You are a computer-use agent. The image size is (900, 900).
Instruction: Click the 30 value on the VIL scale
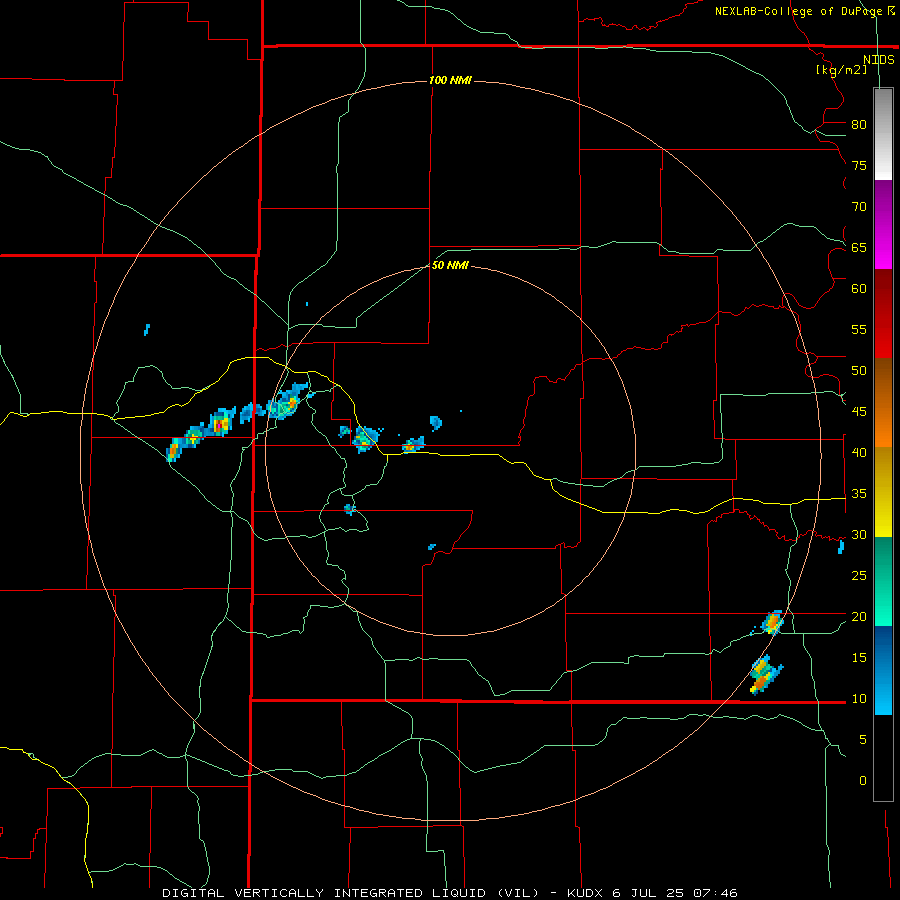click(x=859, y=535)
